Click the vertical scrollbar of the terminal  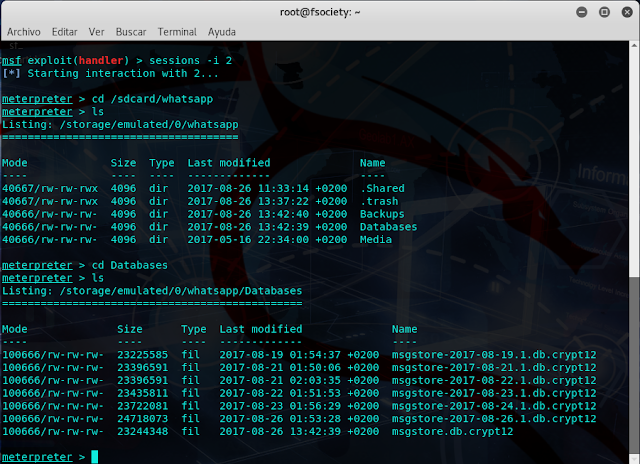(635, 250)
